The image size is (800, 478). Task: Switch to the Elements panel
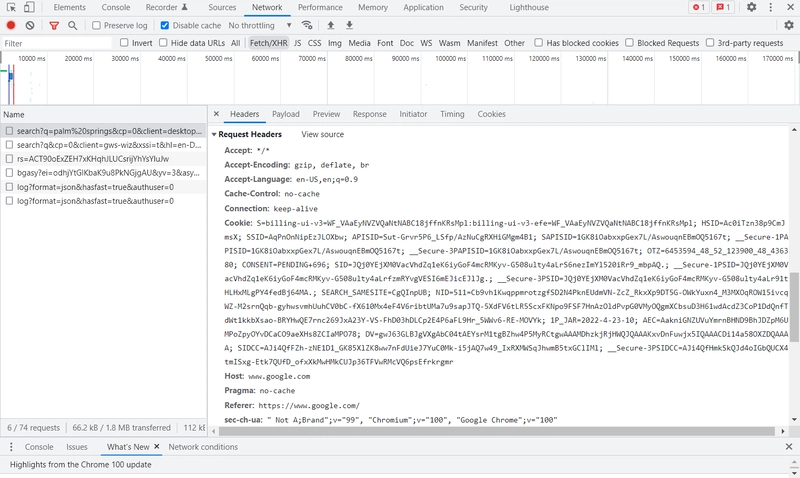pos(69,7)
